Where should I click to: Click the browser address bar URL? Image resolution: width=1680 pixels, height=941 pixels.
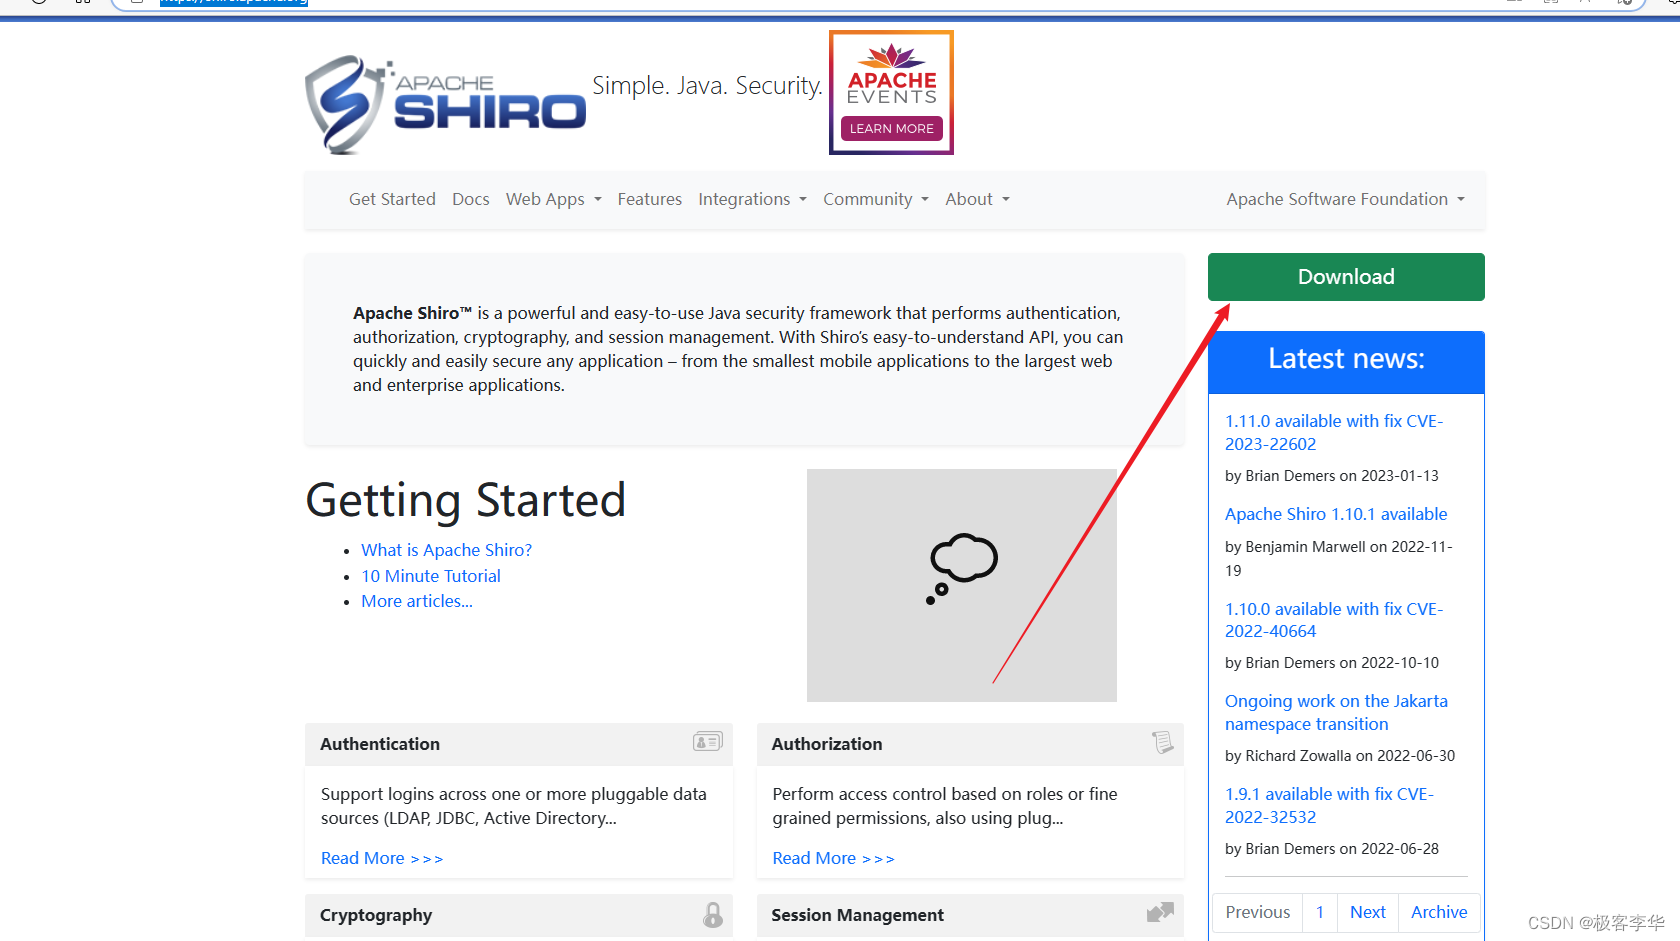(x=234, y=2)
